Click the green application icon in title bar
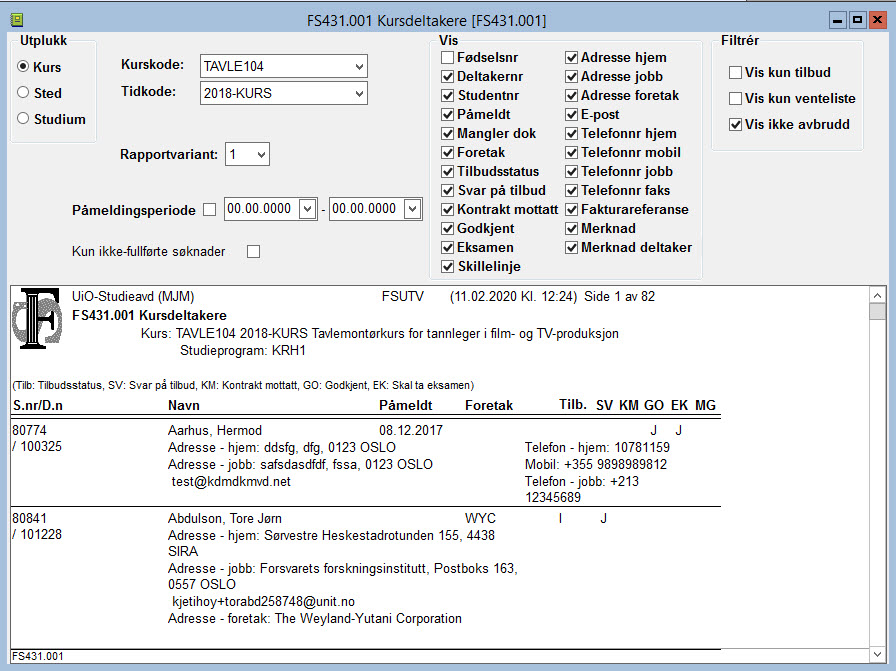 point(17,21)
